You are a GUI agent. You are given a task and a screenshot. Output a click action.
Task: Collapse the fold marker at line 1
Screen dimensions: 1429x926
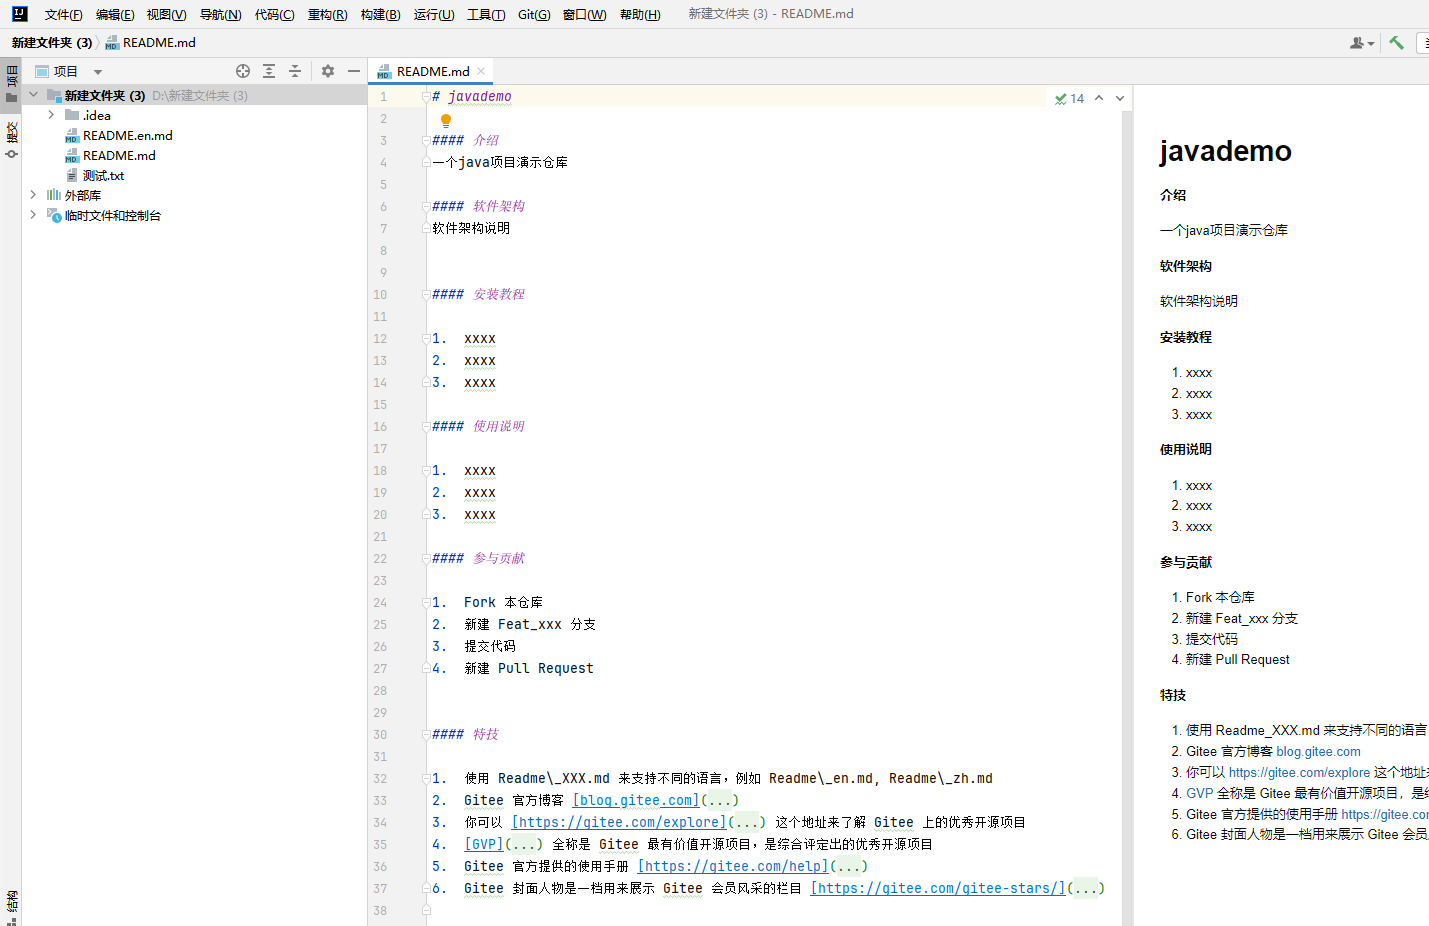pyautogui.click(x=426, y=97)
